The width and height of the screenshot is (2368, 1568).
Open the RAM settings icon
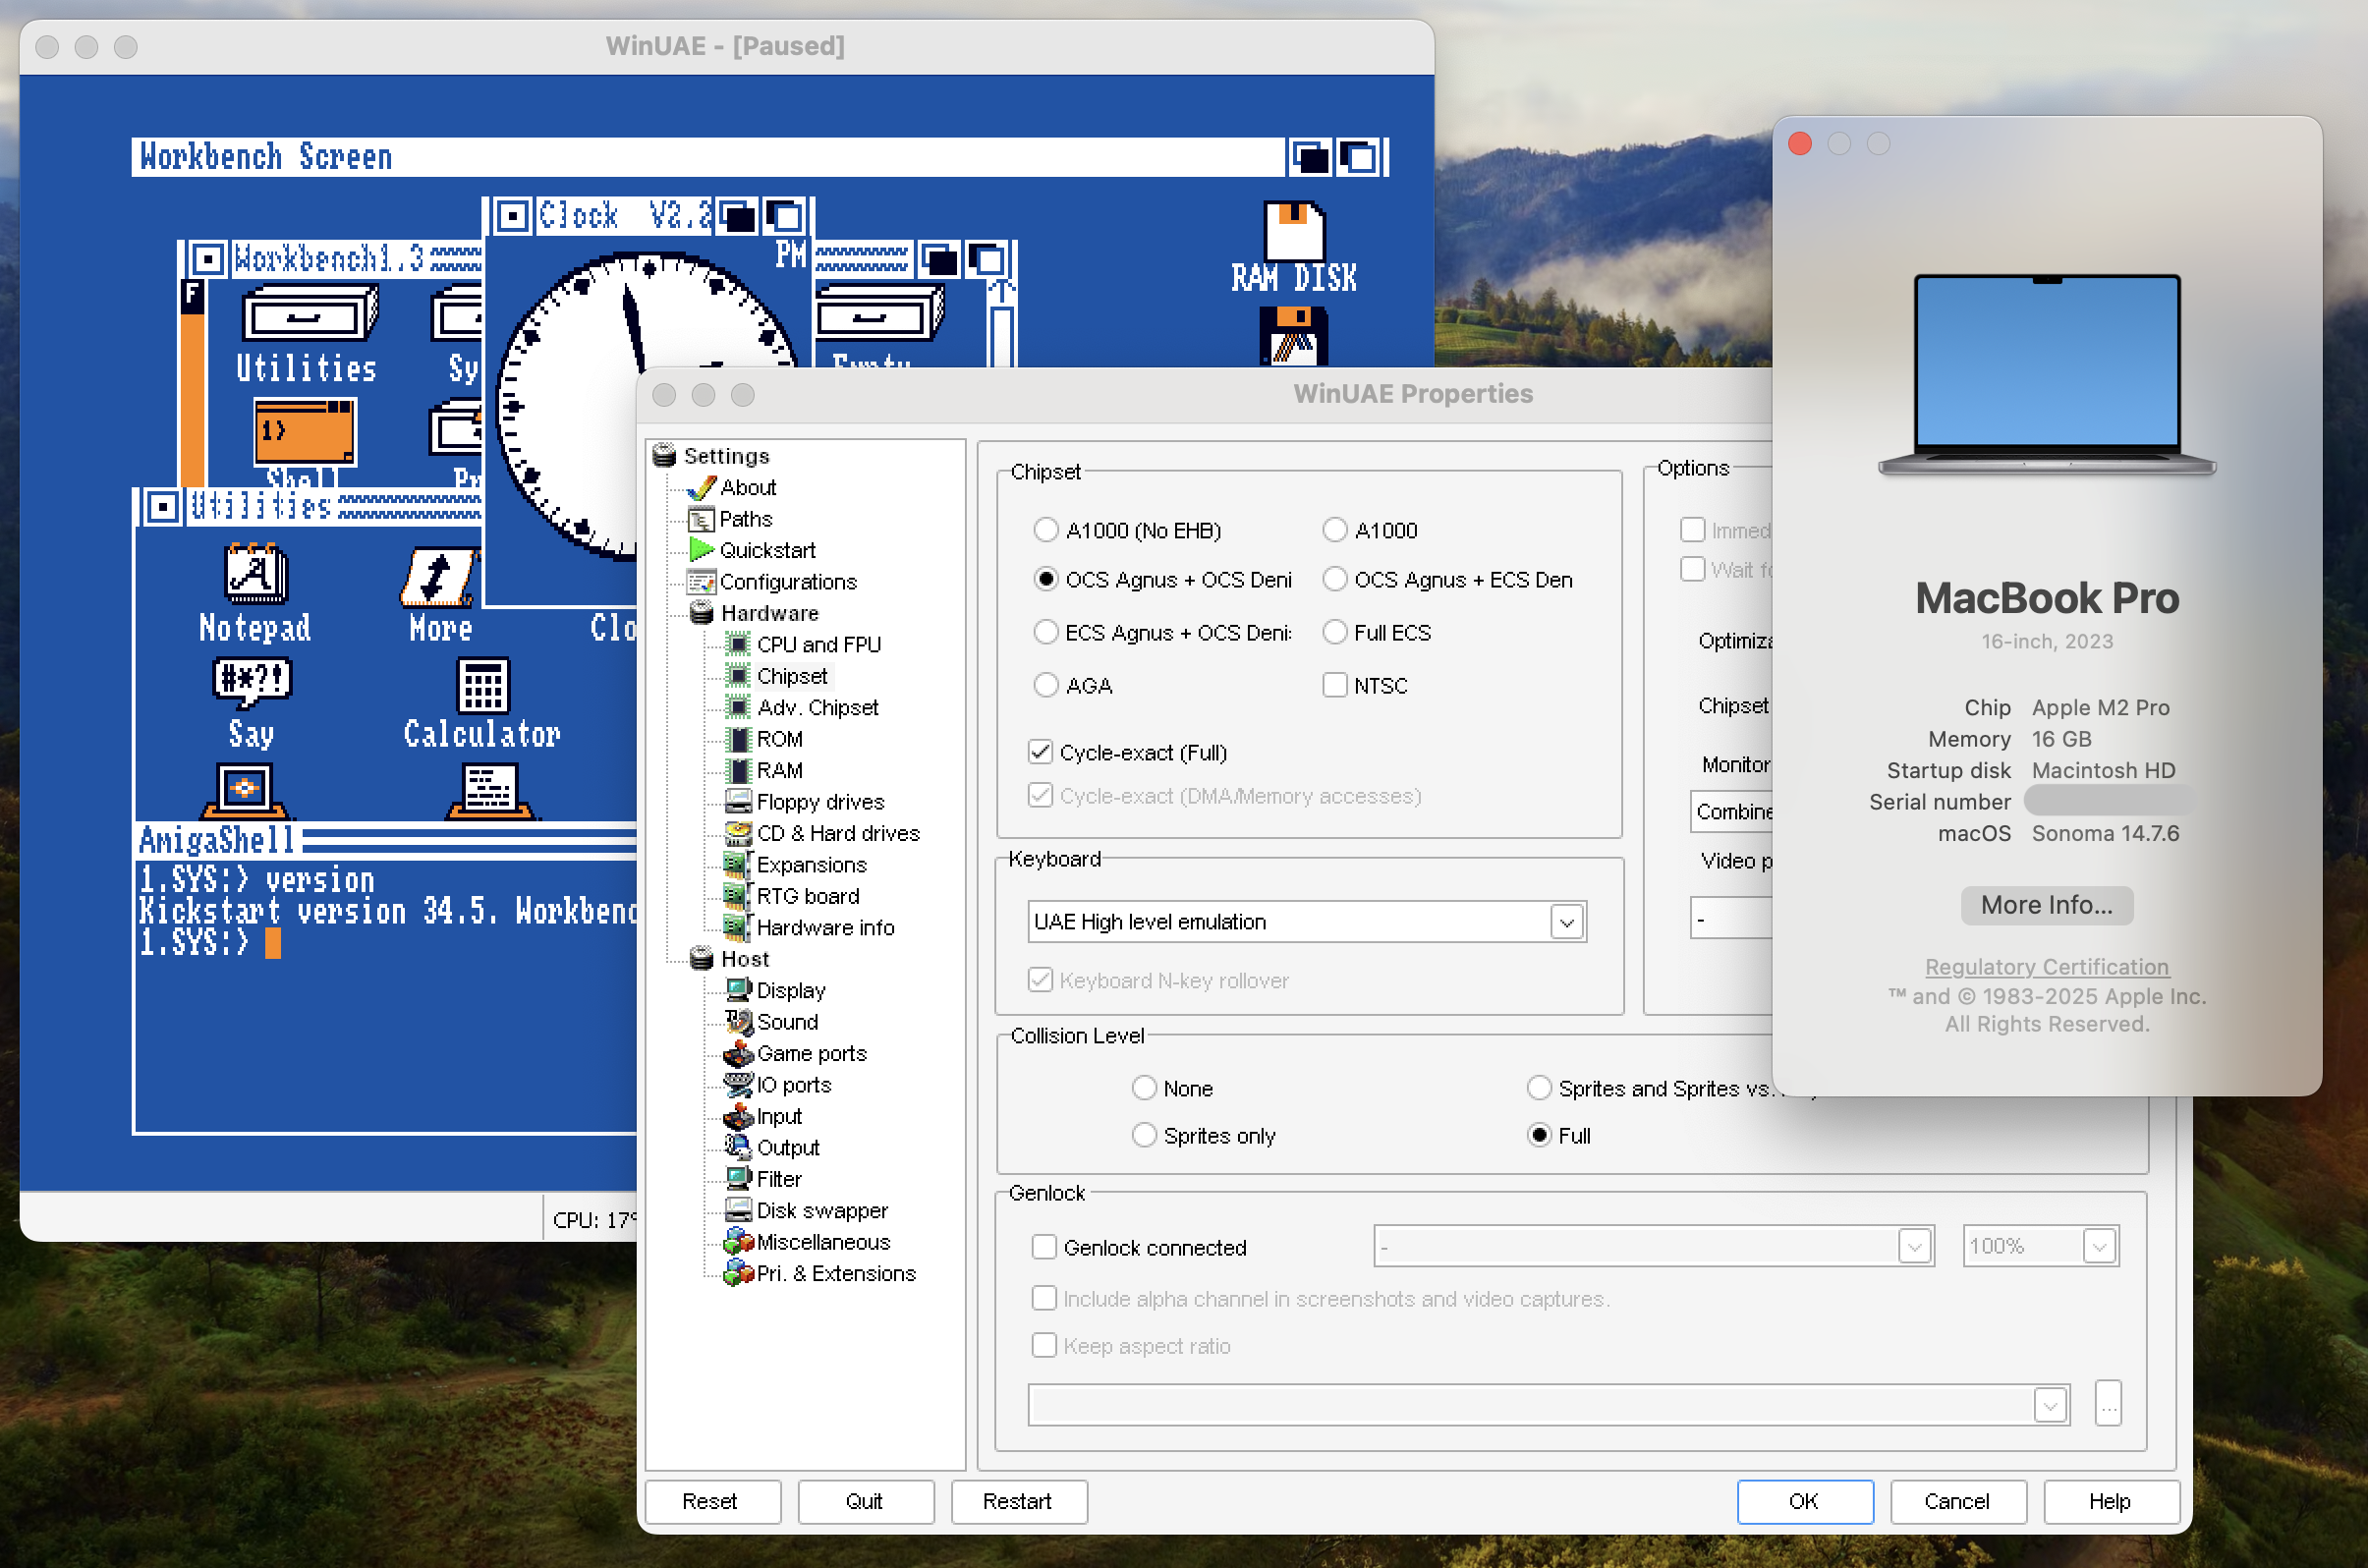[x=738, y=770]
